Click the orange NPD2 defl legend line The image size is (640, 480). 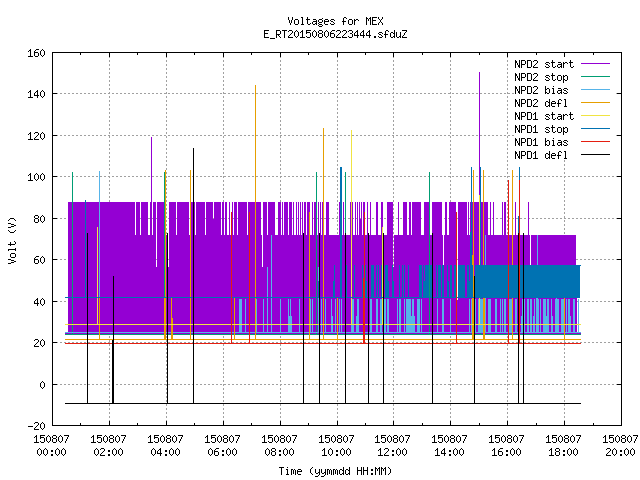click(x=595, y=103)
